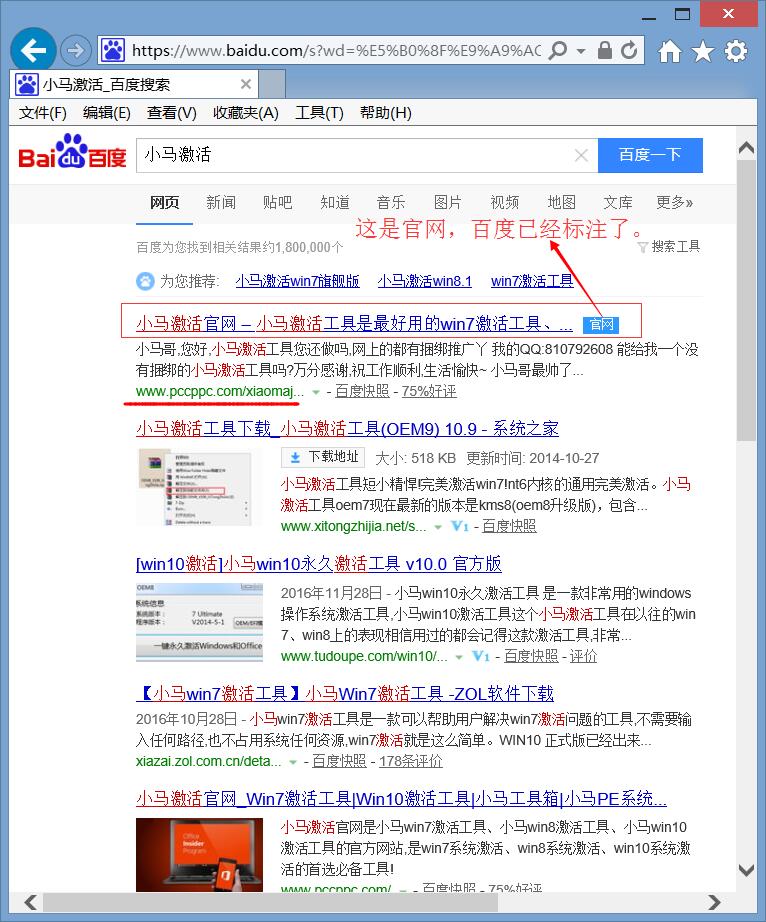The width and height of the screenshot is (766, 922).
Task: Click the 系统之家 result thumbnail image
Action: [x=199, y=487]
